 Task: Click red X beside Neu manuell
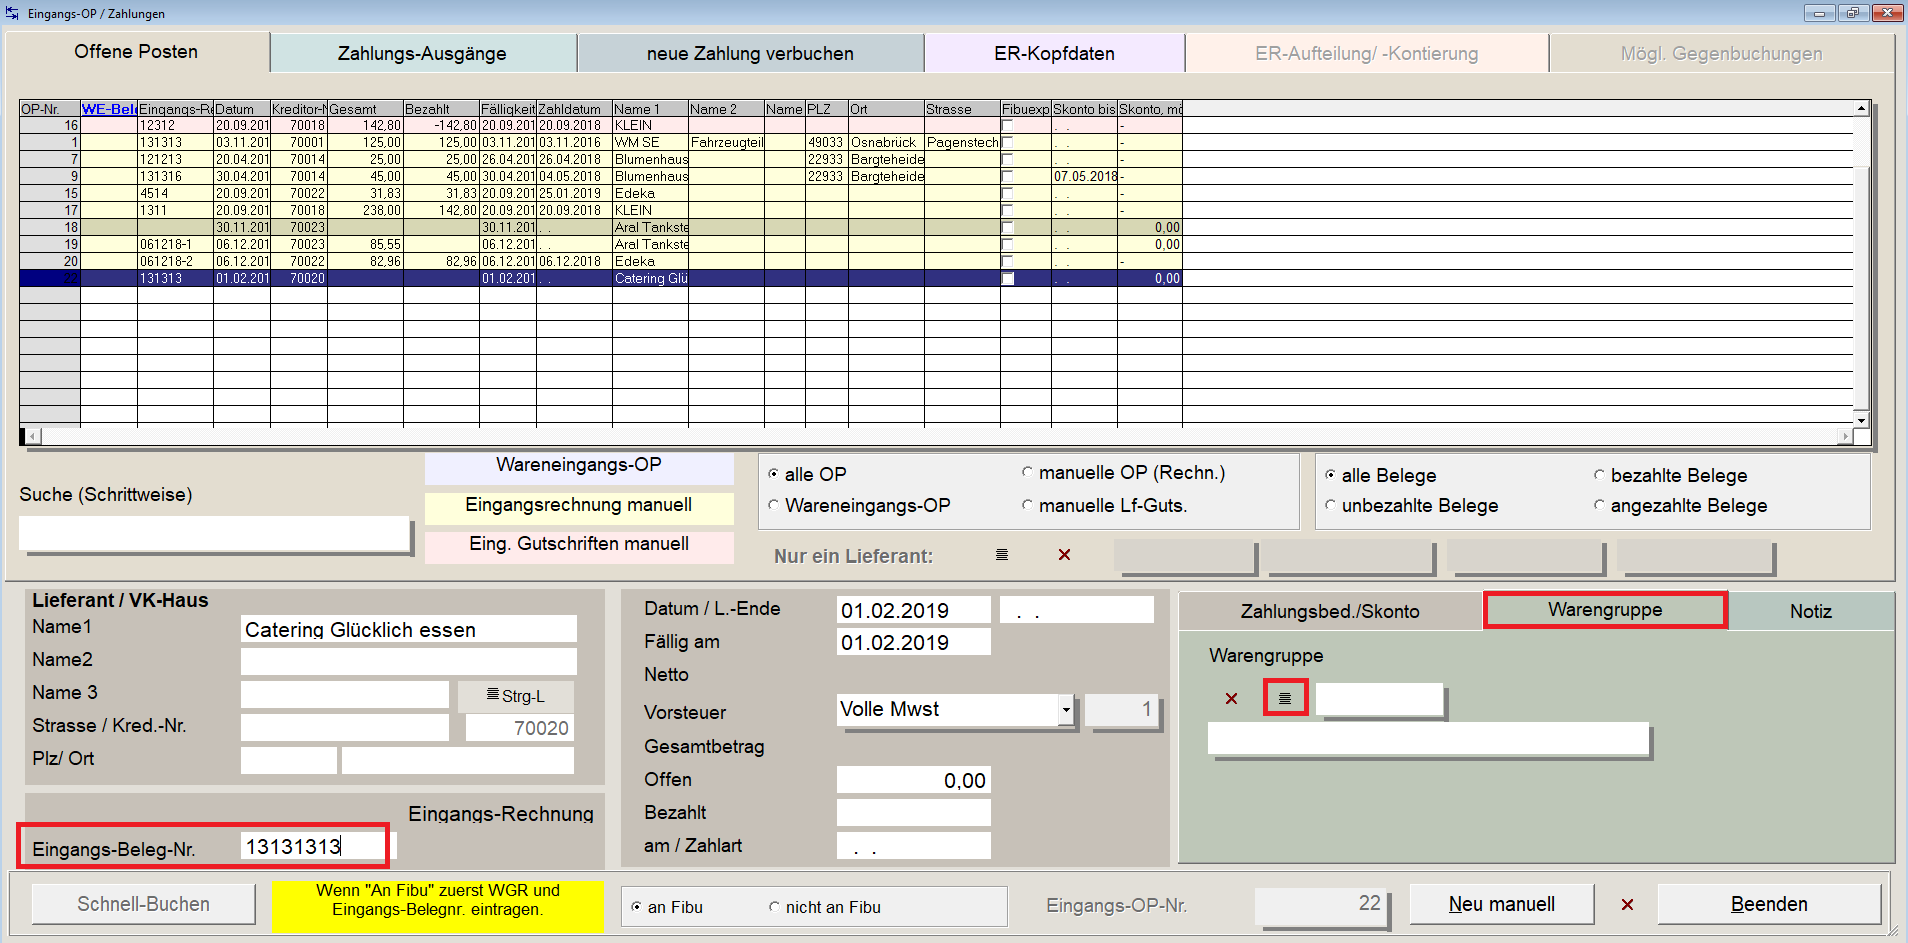click(1627, 905)
